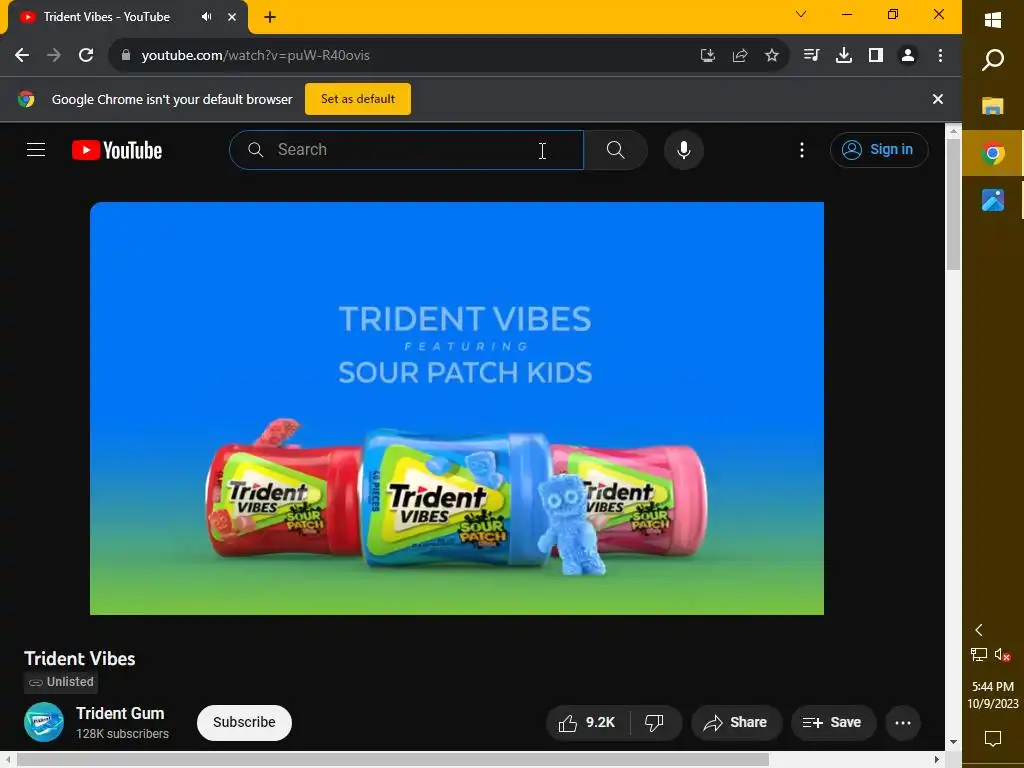Viewport: 1024px width, 768px height.
Task: Show hidden system tray icons chevron
Action: click(979, 630)
